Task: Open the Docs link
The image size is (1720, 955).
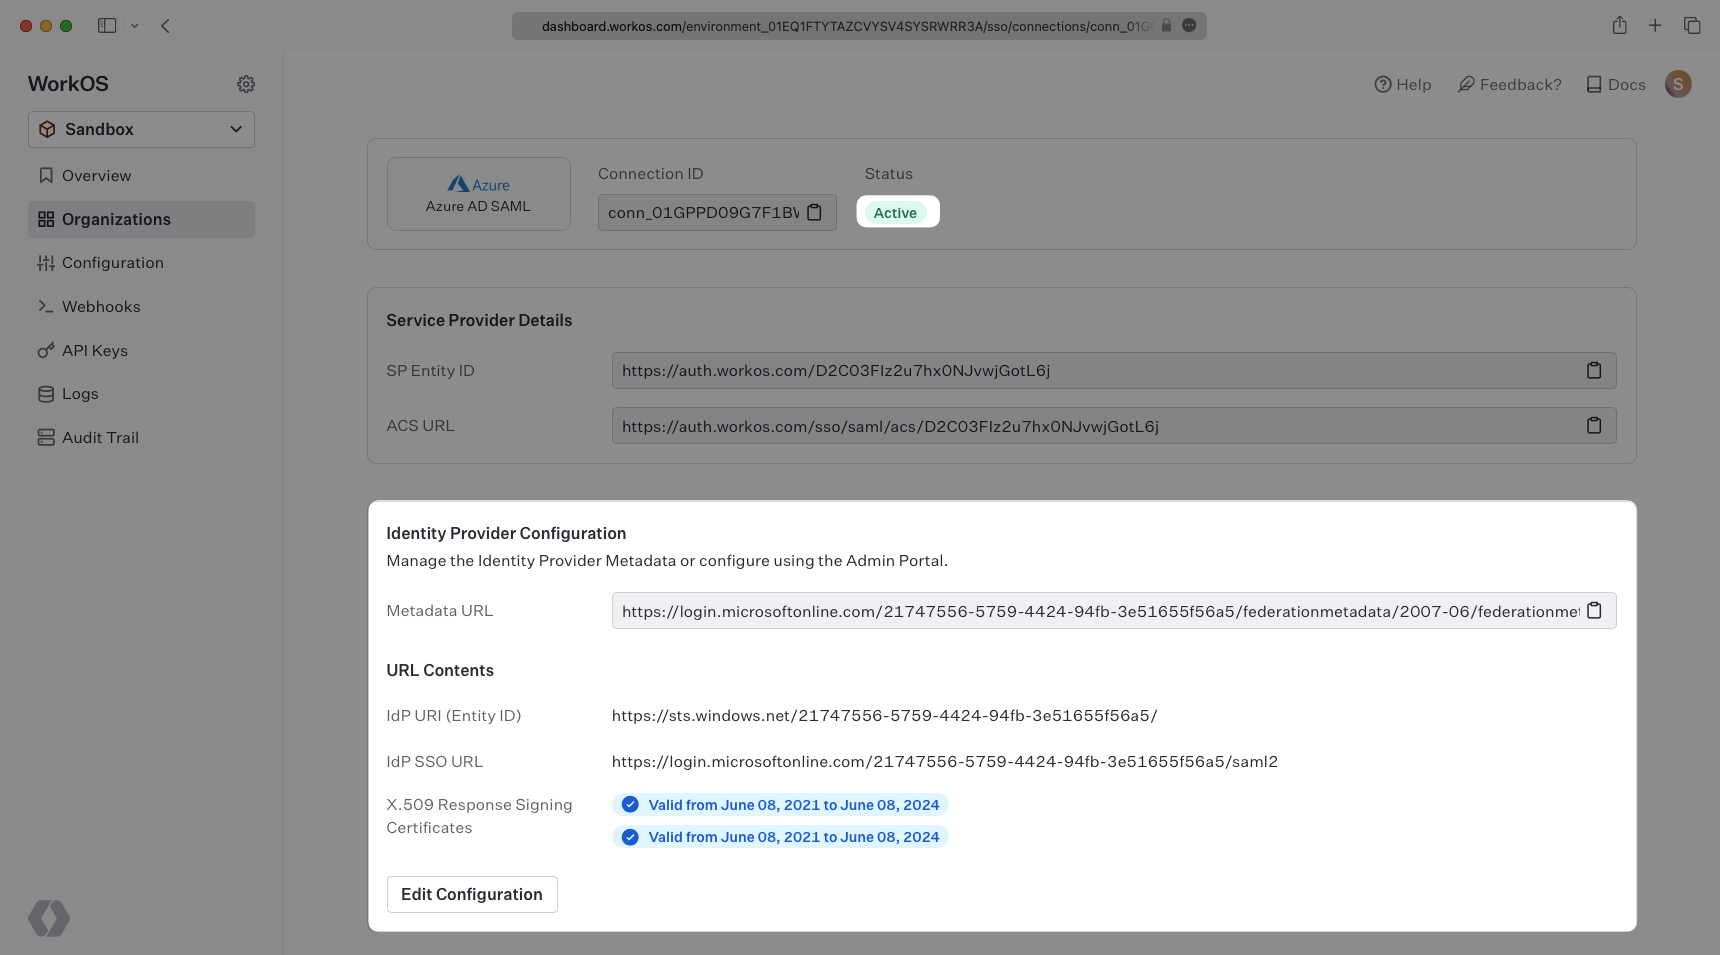Action: (1616, 85)
